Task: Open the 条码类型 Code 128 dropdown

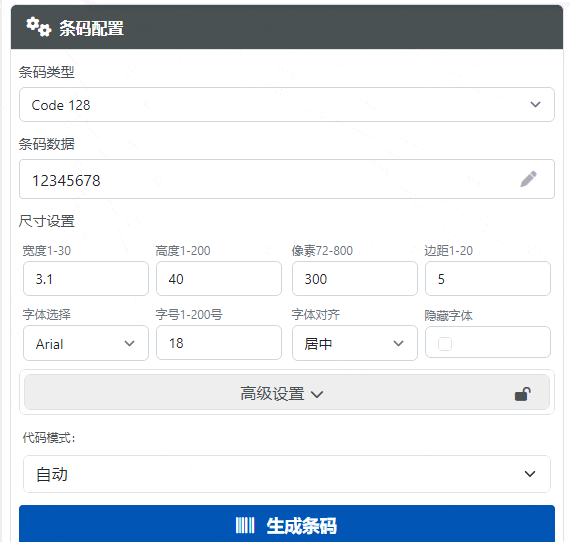Action: point(287,105)
